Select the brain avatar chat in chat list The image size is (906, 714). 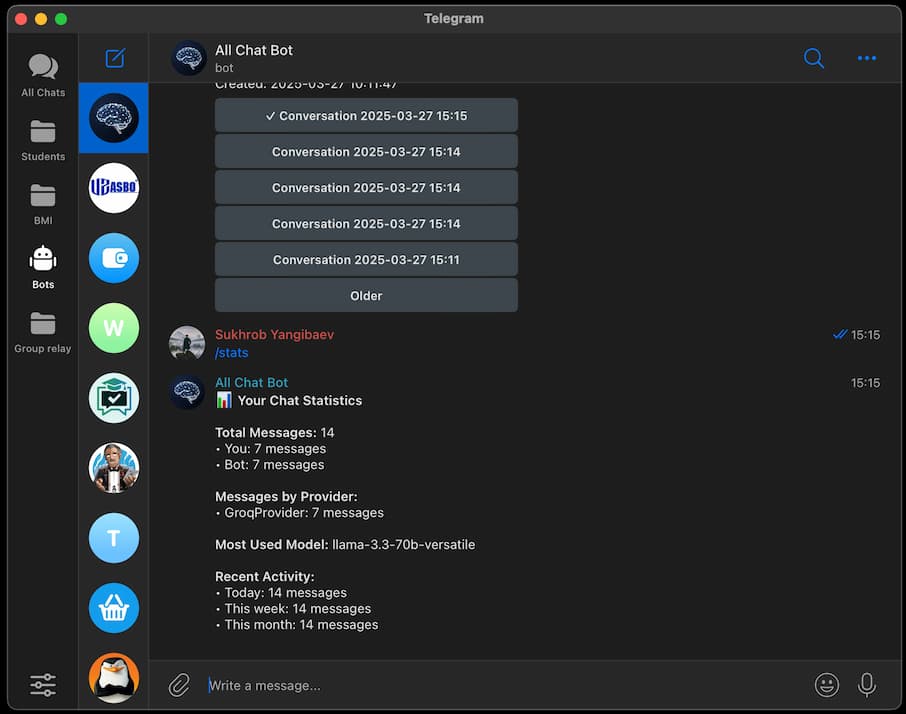click(x=114, y=118)
